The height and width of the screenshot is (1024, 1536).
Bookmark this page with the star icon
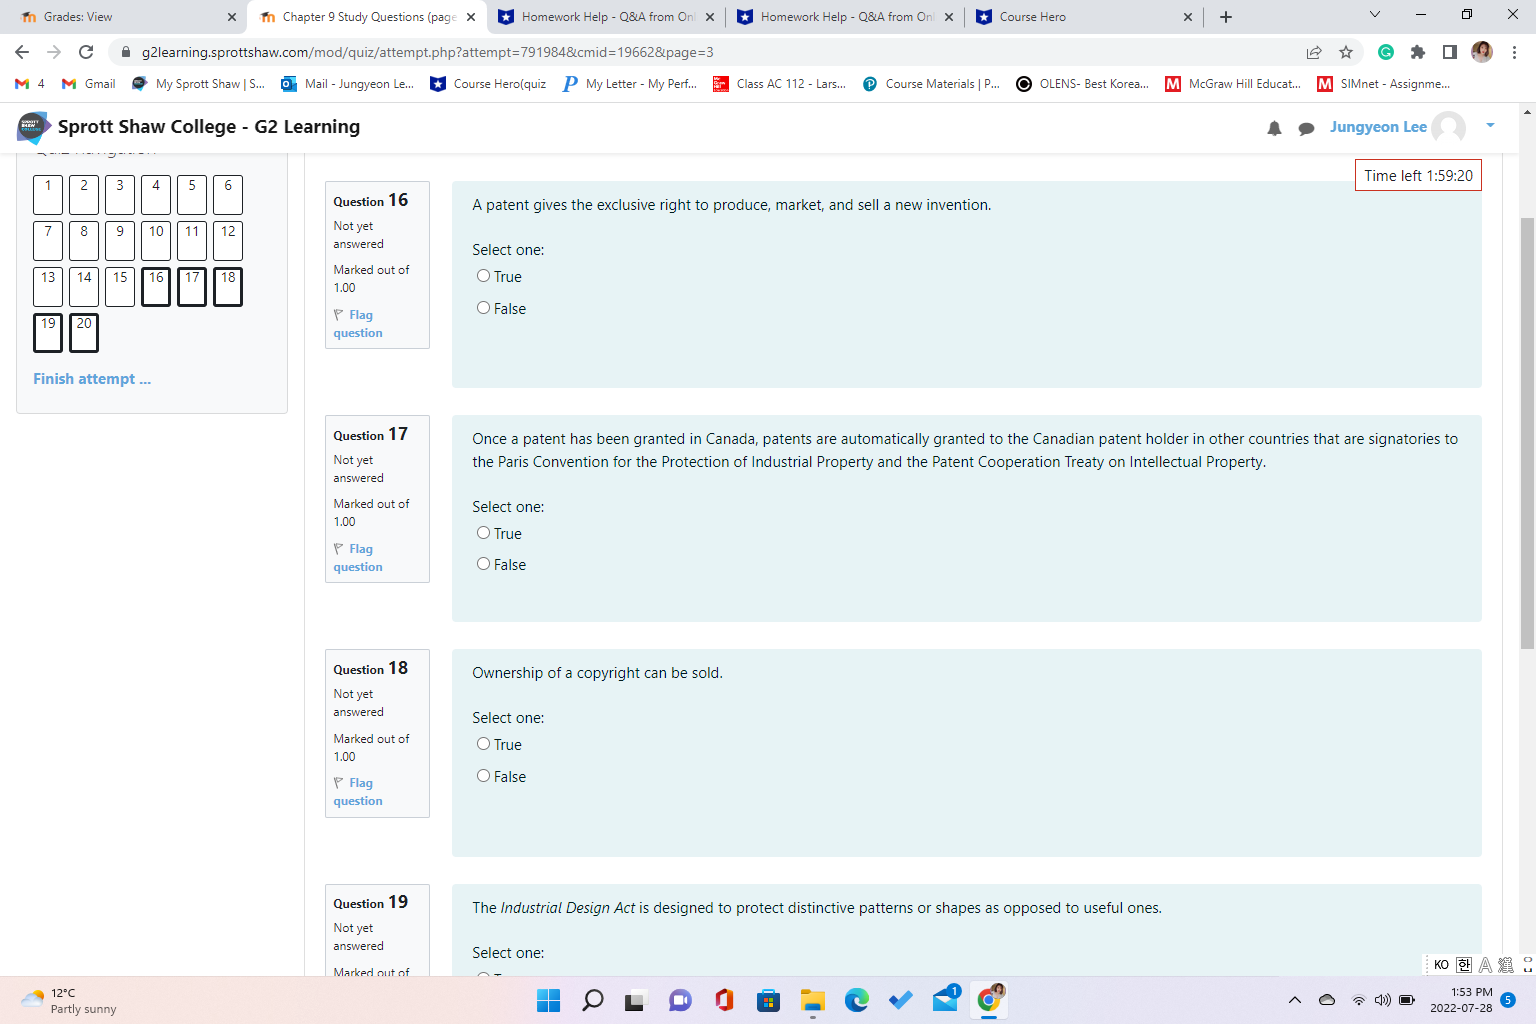click(x=1346, y=52)
